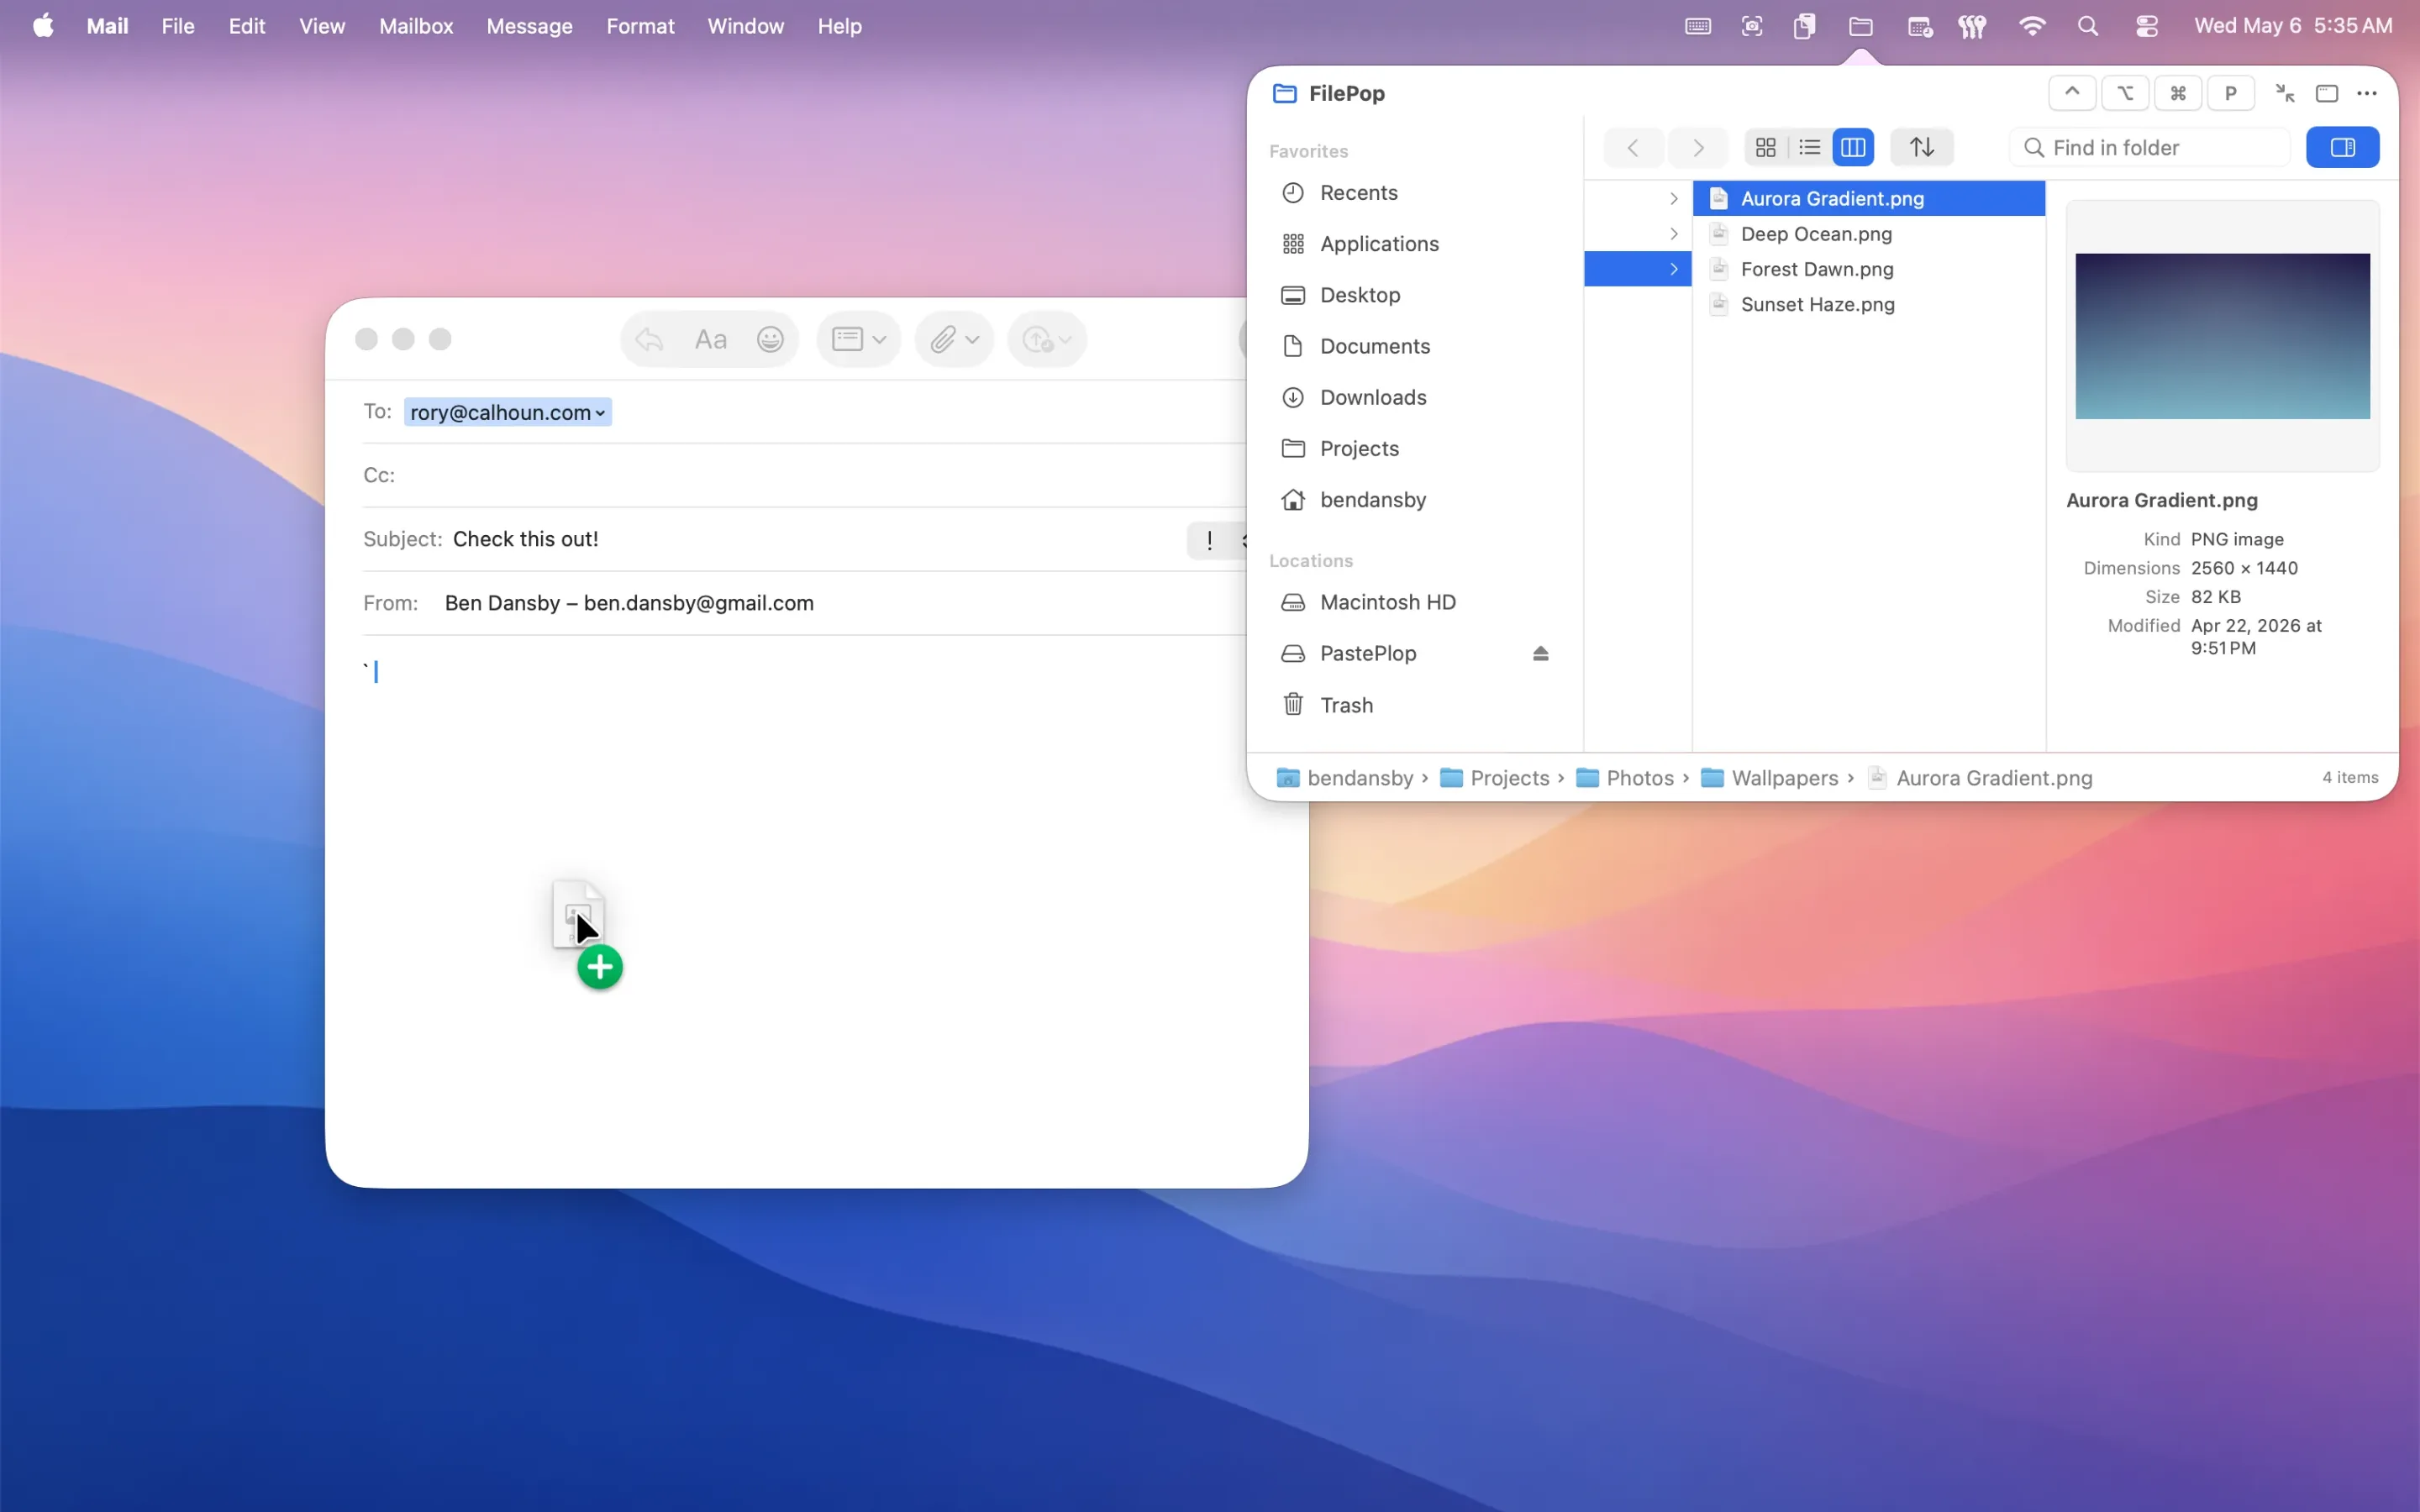2420x1512 pixels.
Task: Open the emoji picker smiley icon
Action: tap(770, 340)
